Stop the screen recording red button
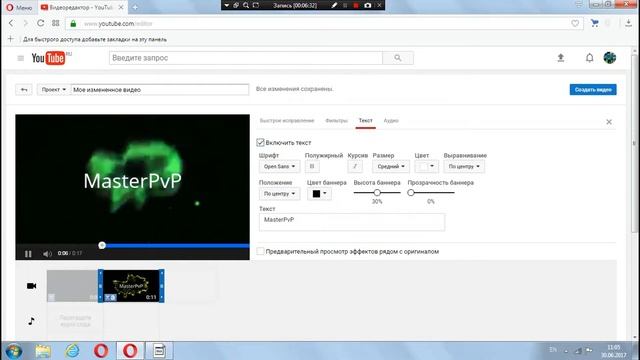This screenshot has width=640, height=360. point(356,5)
